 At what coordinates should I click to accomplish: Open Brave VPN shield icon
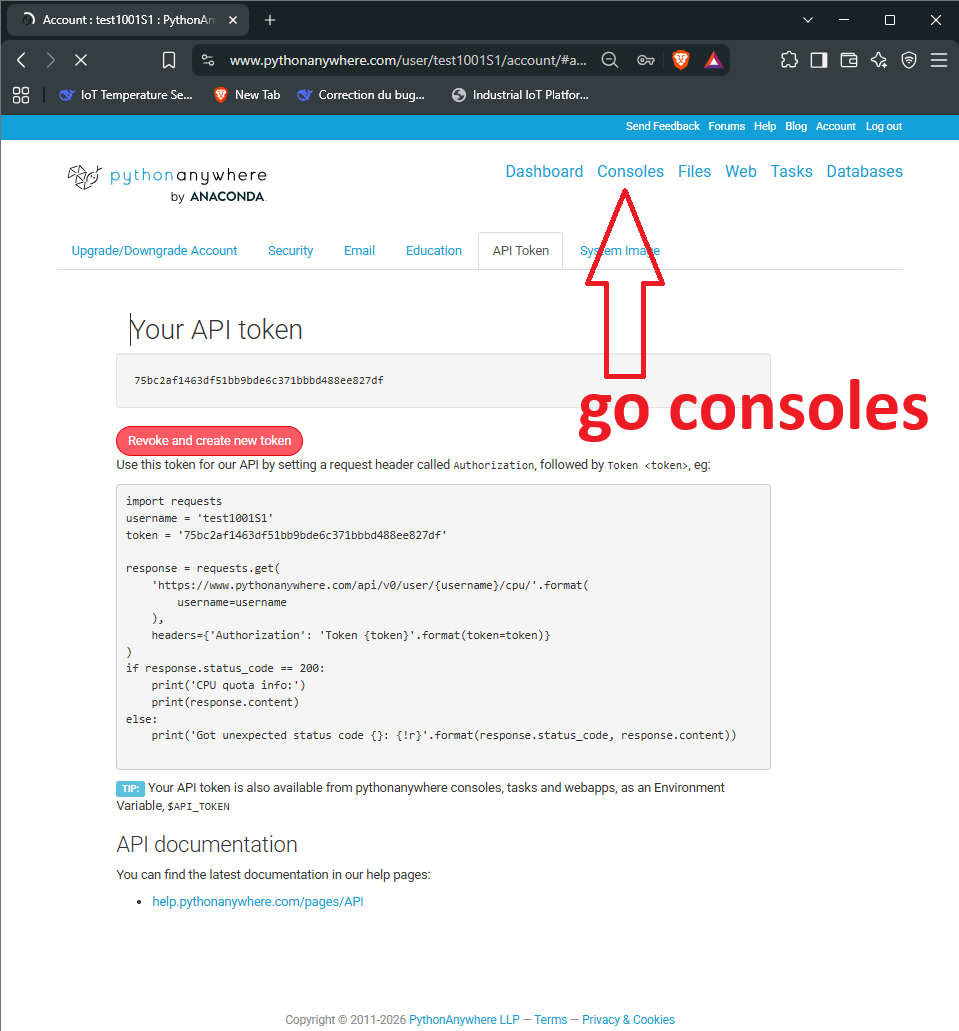(x=909, y=60)
